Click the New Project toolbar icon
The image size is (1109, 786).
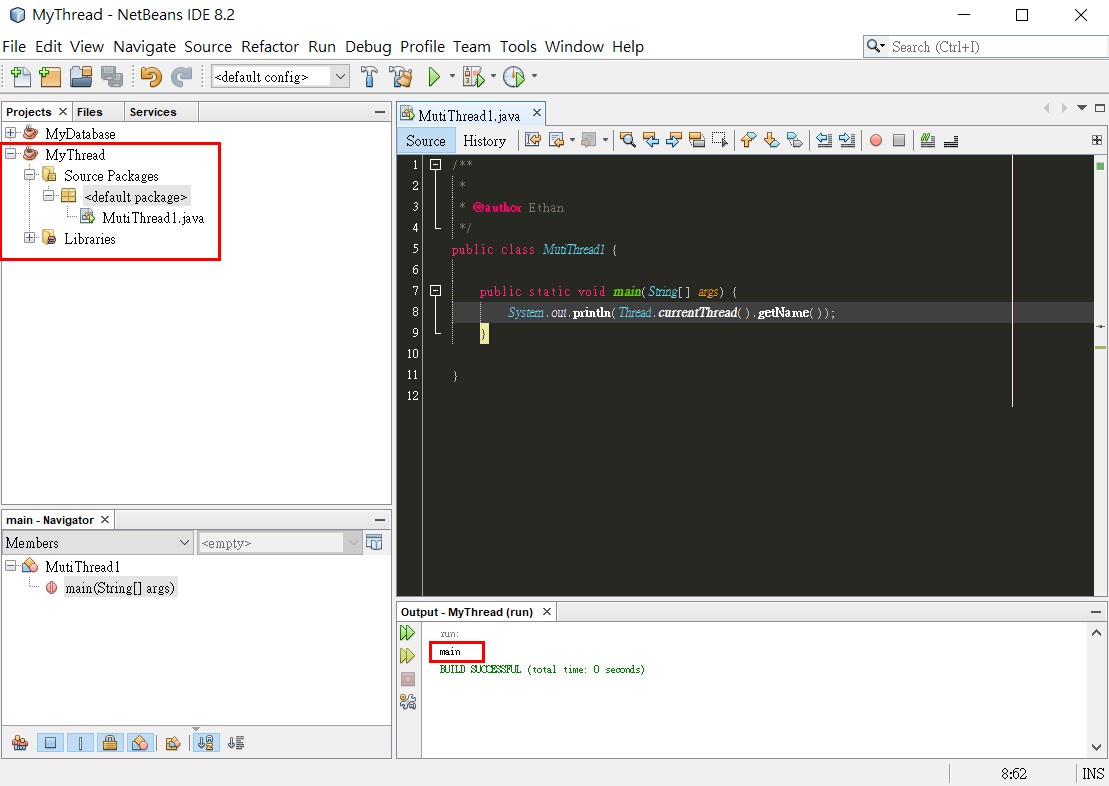[x=50, y=76]
